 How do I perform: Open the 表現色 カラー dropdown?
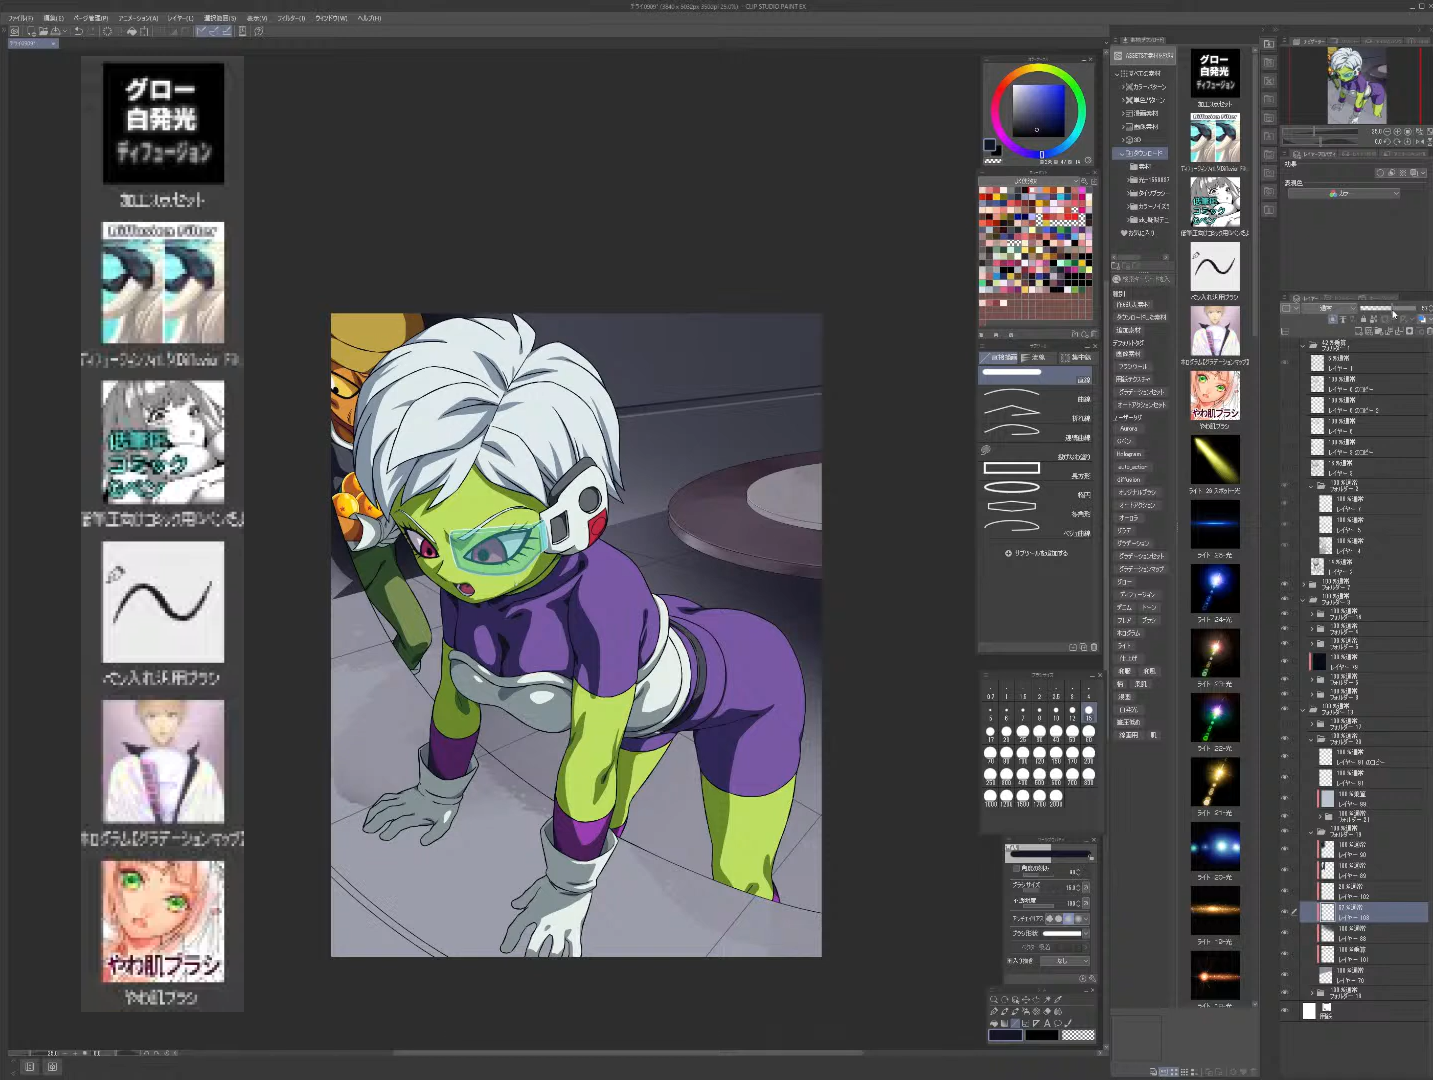pos(1344,193)
